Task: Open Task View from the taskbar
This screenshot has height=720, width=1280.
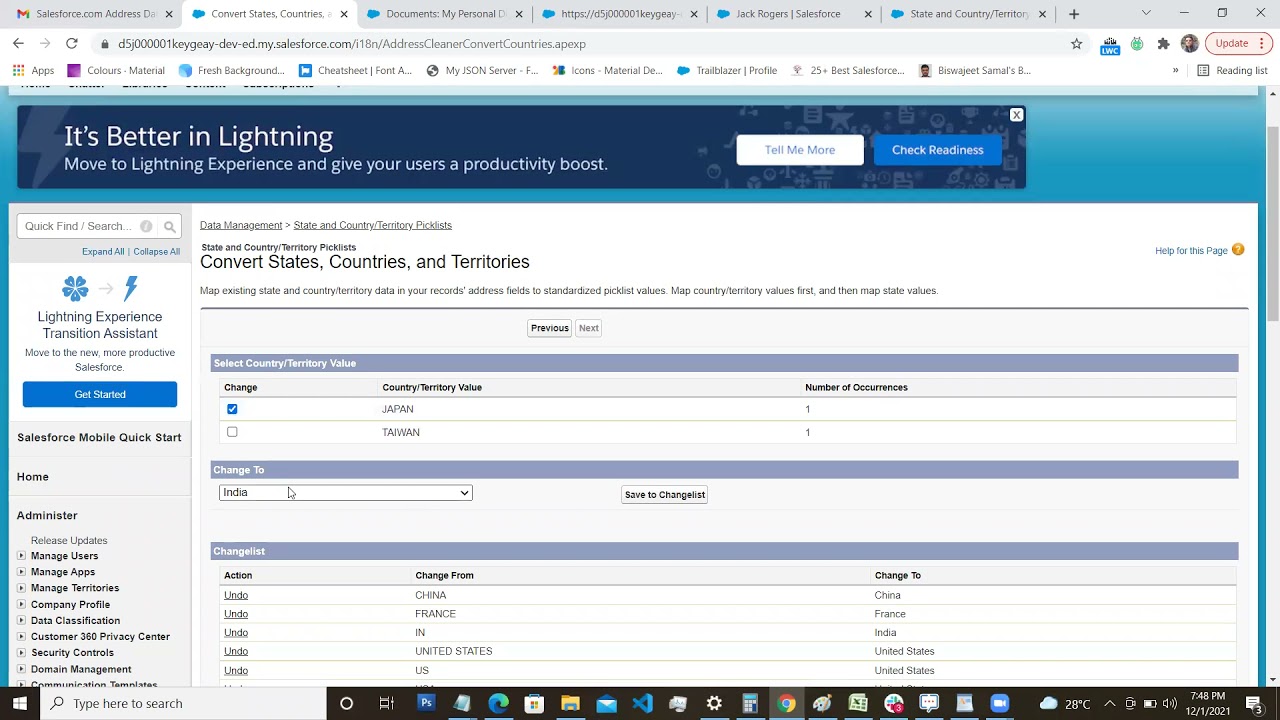Action: click(386, 703)
